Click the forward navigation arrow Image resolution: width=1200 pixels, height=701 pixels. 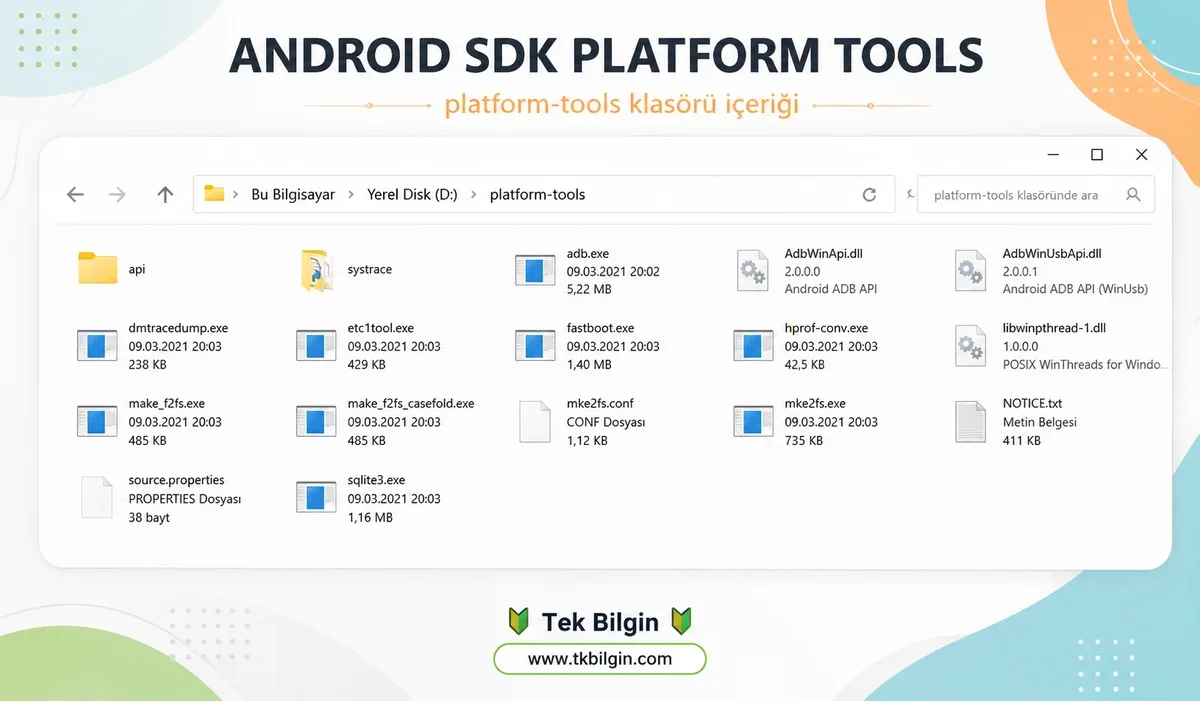pyautogui.click(x=117, y=195)
